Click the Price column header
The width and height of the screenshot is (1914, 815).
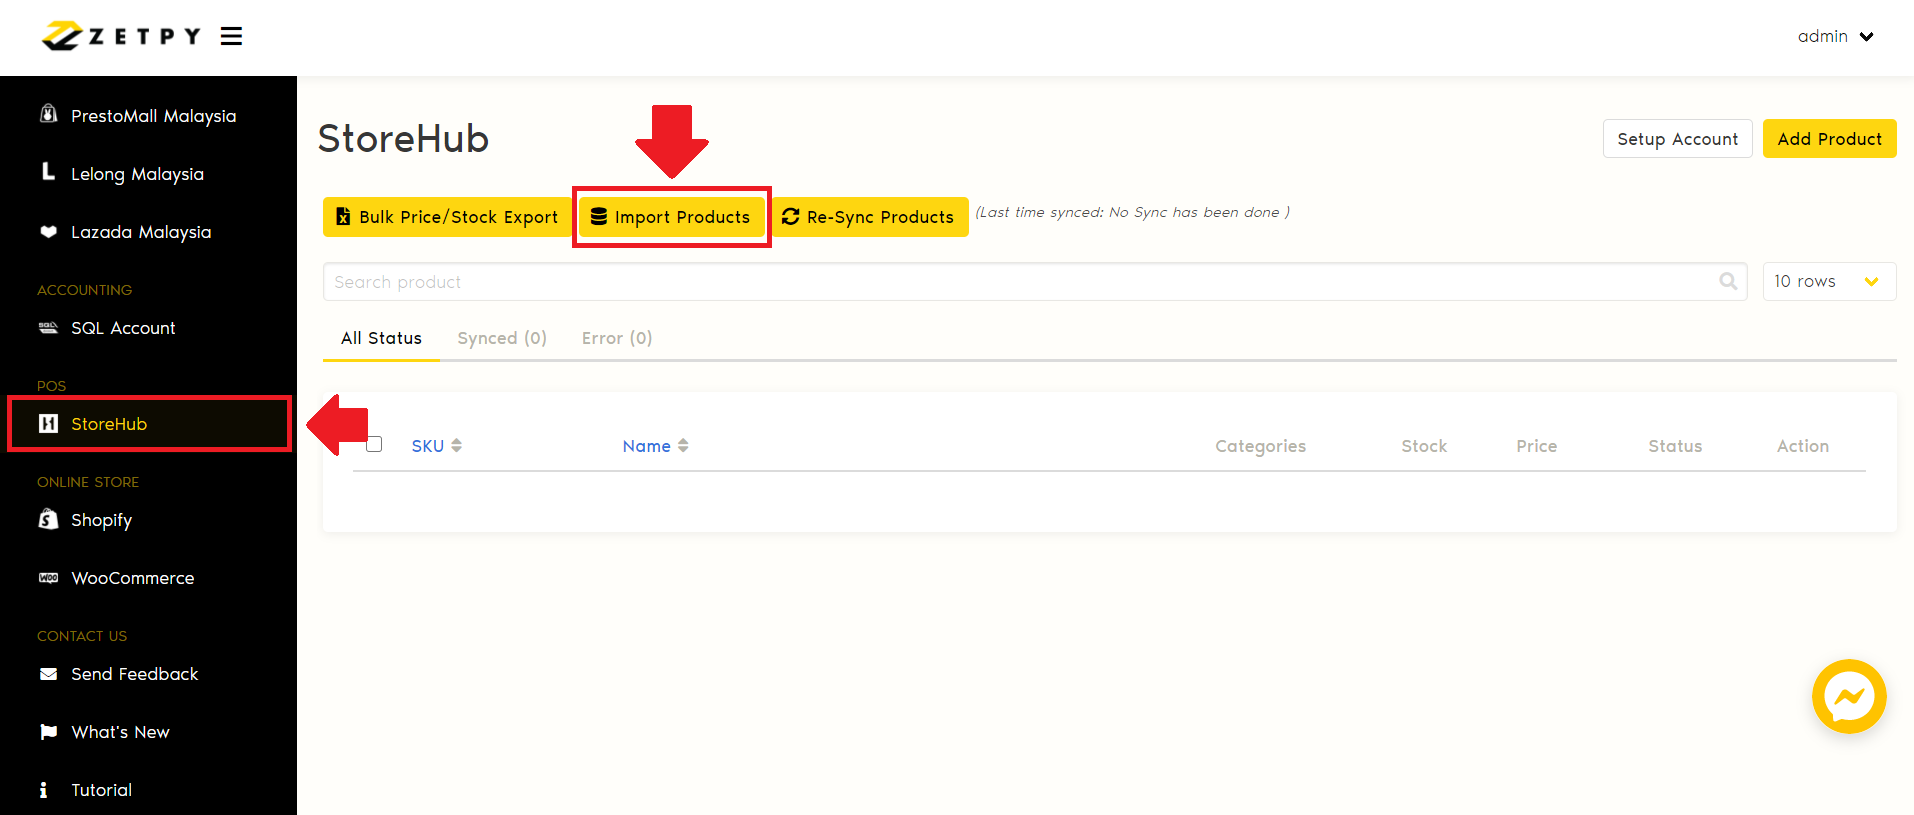(1536, 446)
